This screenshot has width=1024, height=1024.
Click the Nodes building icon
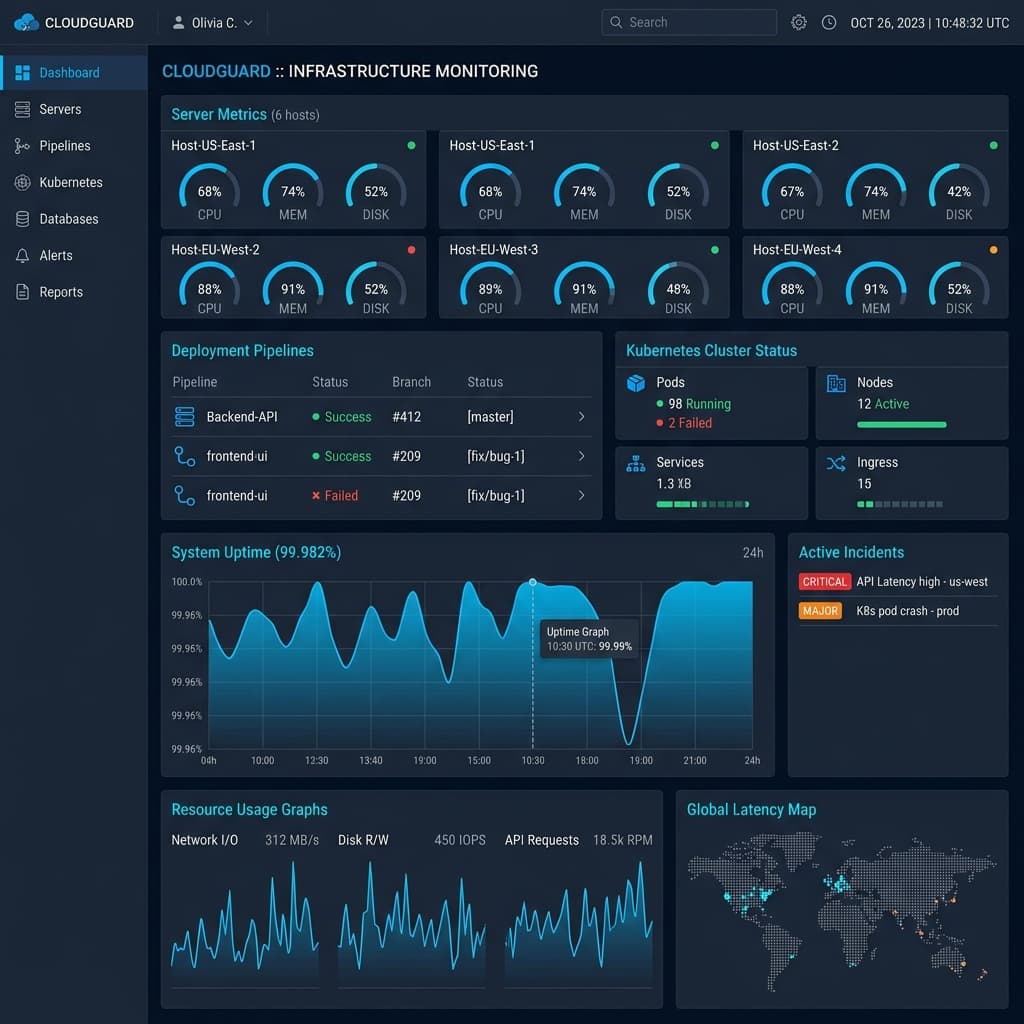click(x=836, y=383)
